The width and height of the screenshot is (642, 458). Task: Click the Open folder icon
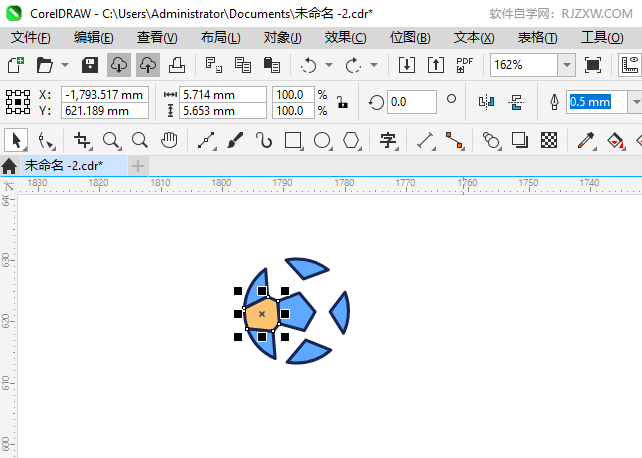[44, 65]
